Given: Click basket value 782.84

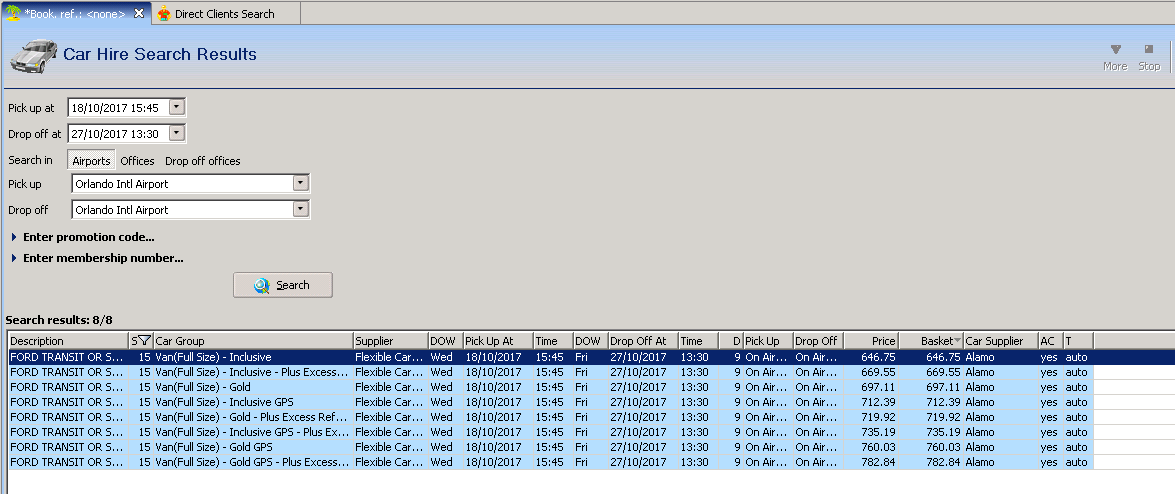Looking at the screenshot, I should coord(943,463).
